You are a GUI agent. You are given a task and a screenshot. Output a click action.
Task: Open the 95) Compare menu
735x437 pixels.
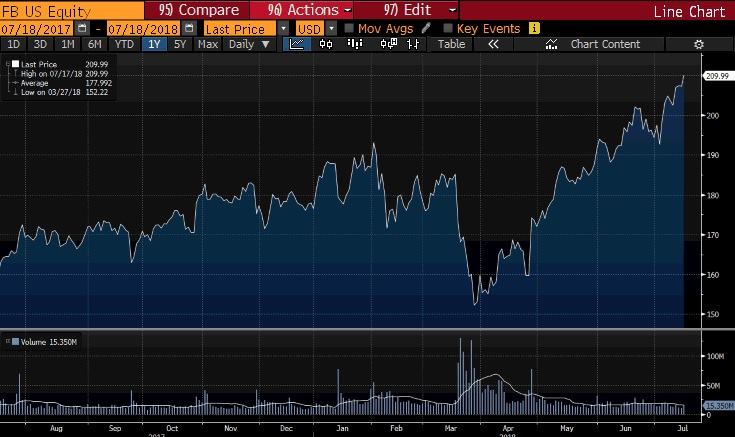[x=197, y=10]
